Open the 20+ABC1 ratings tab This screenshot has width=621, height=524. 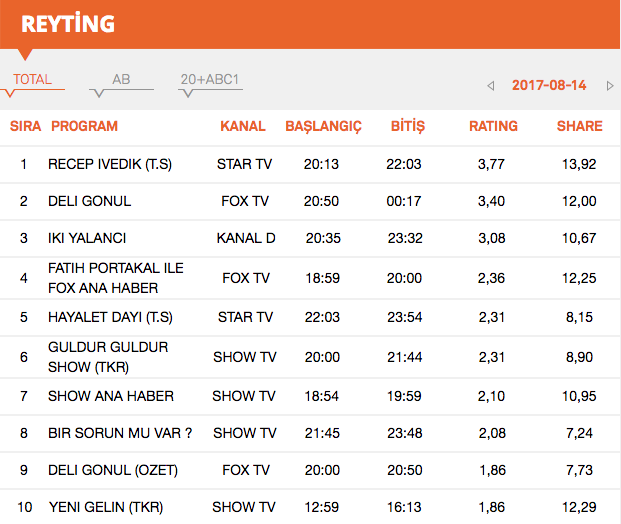point(210,80)
